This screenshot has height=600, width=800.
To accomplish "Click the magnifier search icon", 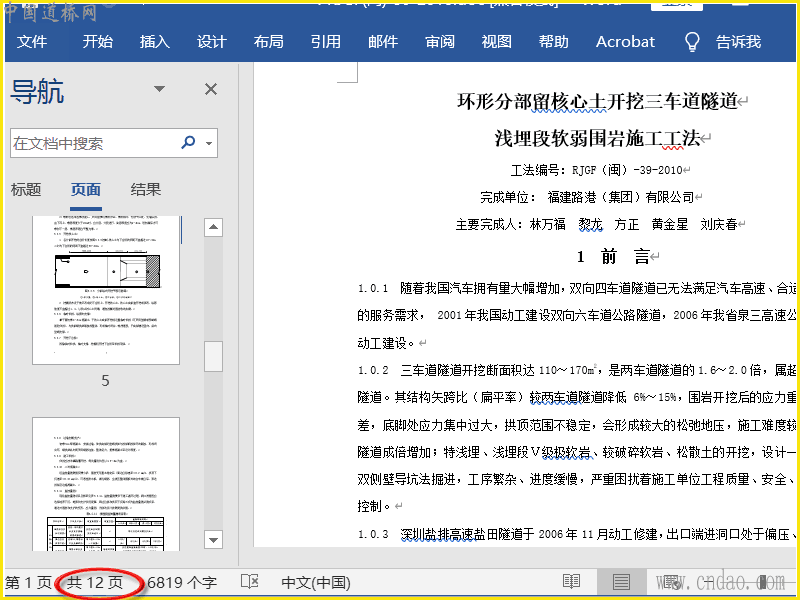I will (x=188, y=142).
